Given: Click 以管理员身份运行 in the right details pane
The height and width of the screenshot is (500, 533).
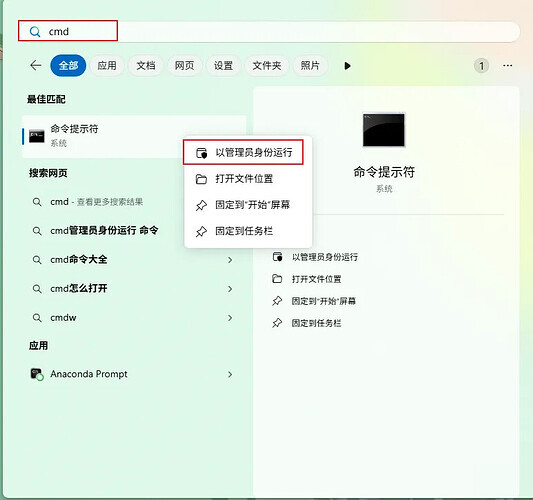Looking at the screenshot, I should [315, 257].
